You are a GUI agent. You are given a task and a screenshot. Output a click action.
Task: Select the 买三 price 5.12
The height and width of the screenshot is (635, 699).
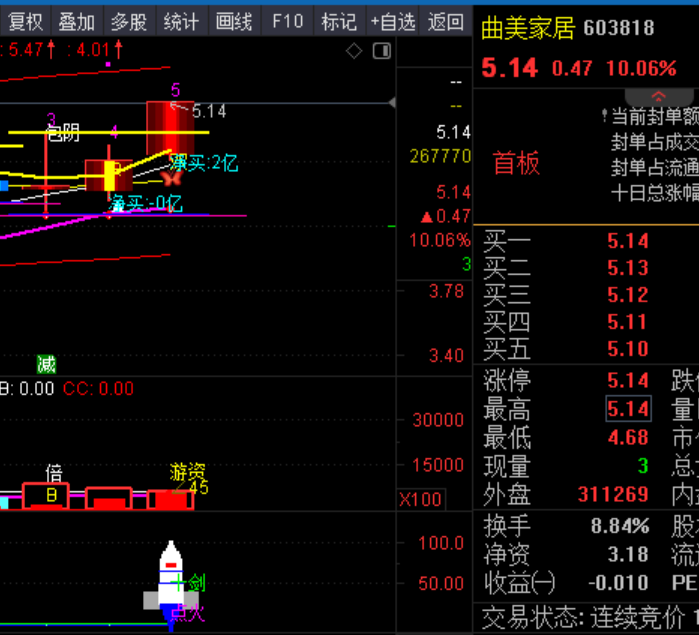click(x=628, y=295)
